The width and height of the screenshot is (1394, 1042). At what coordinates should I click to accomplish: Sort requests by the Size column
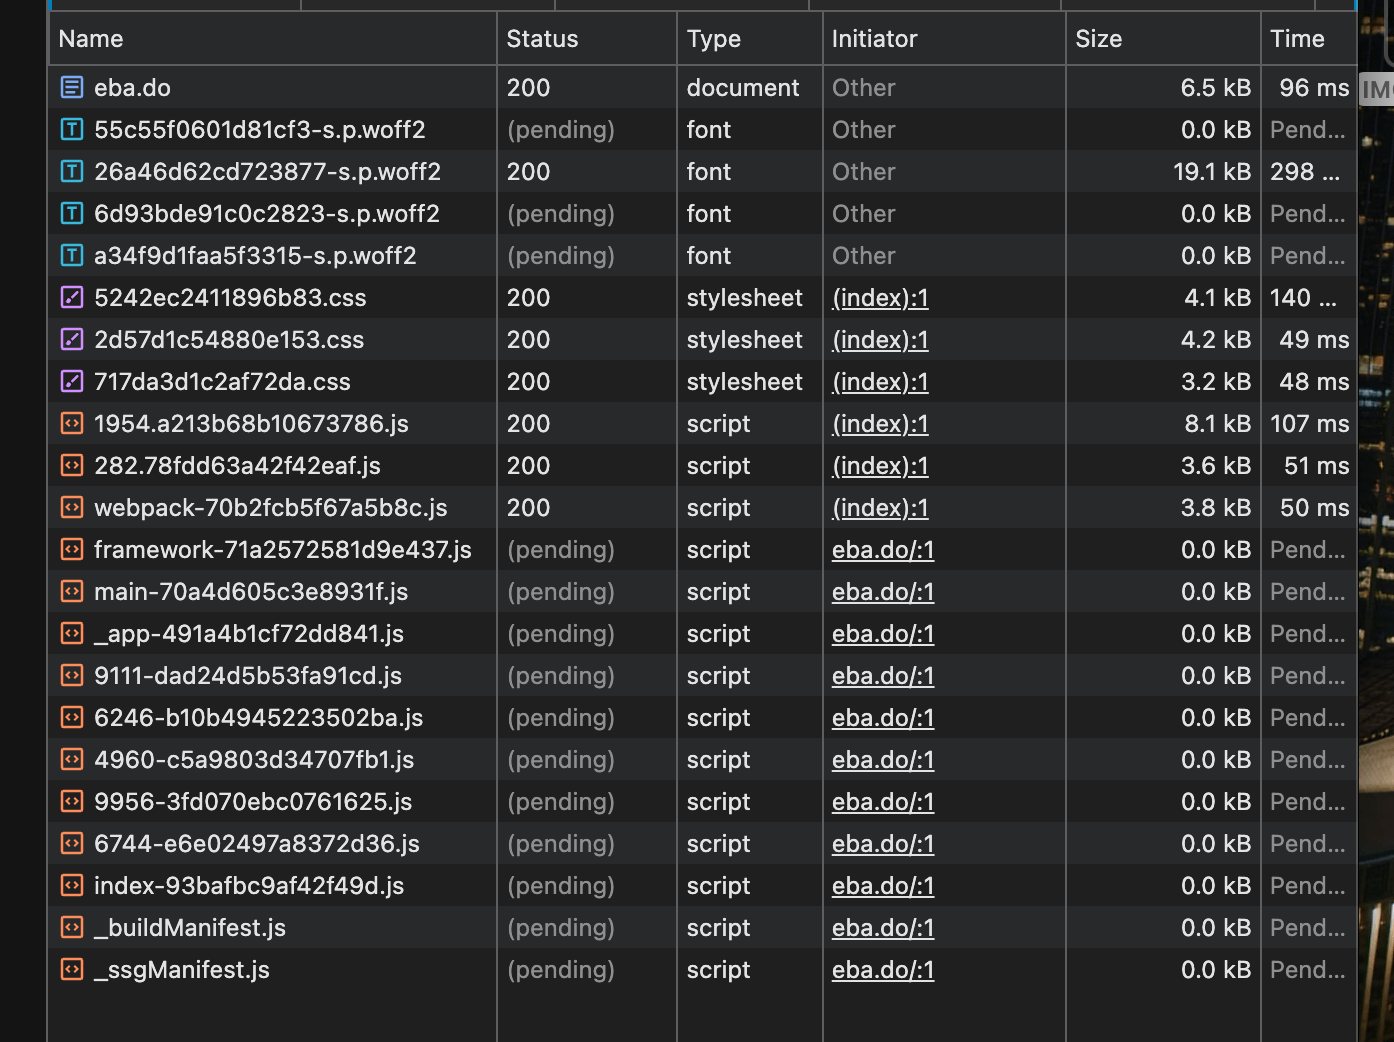[1098, 39]
